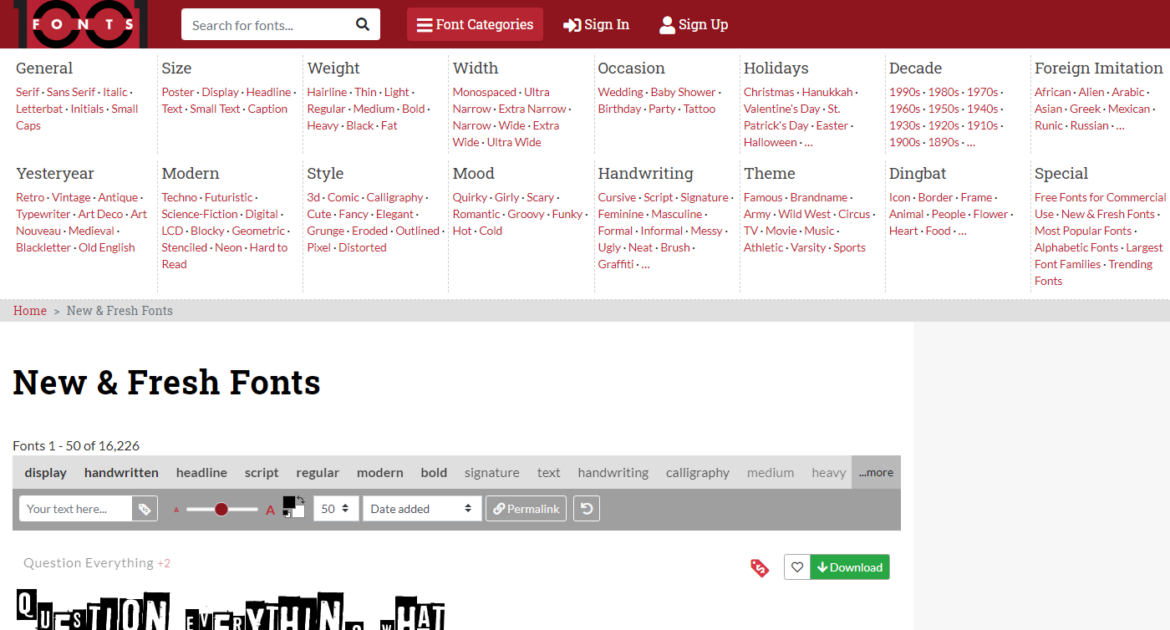Swap the black and white color swatch
Image resolution: width=1170 pixels, height=630 pixels.
300,500
